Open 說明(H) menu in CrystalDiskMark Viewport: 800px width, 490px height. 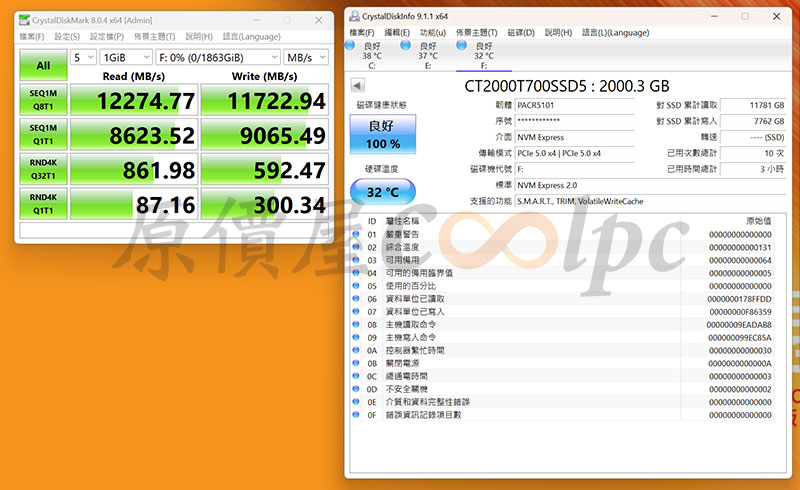199,37
